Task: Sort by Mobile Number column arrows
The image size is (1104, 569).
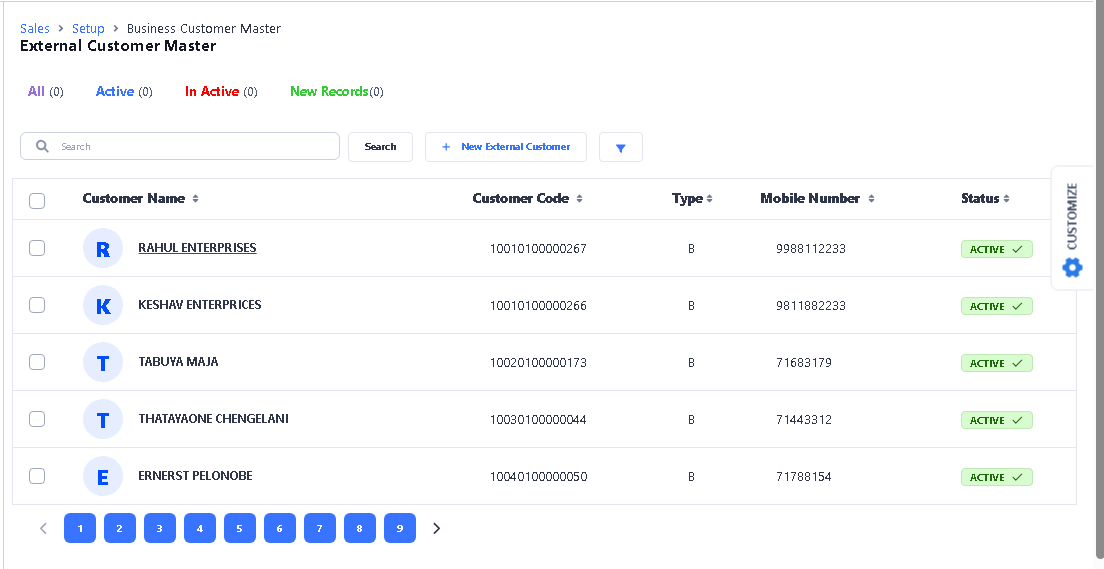Action: coord(871,199)
